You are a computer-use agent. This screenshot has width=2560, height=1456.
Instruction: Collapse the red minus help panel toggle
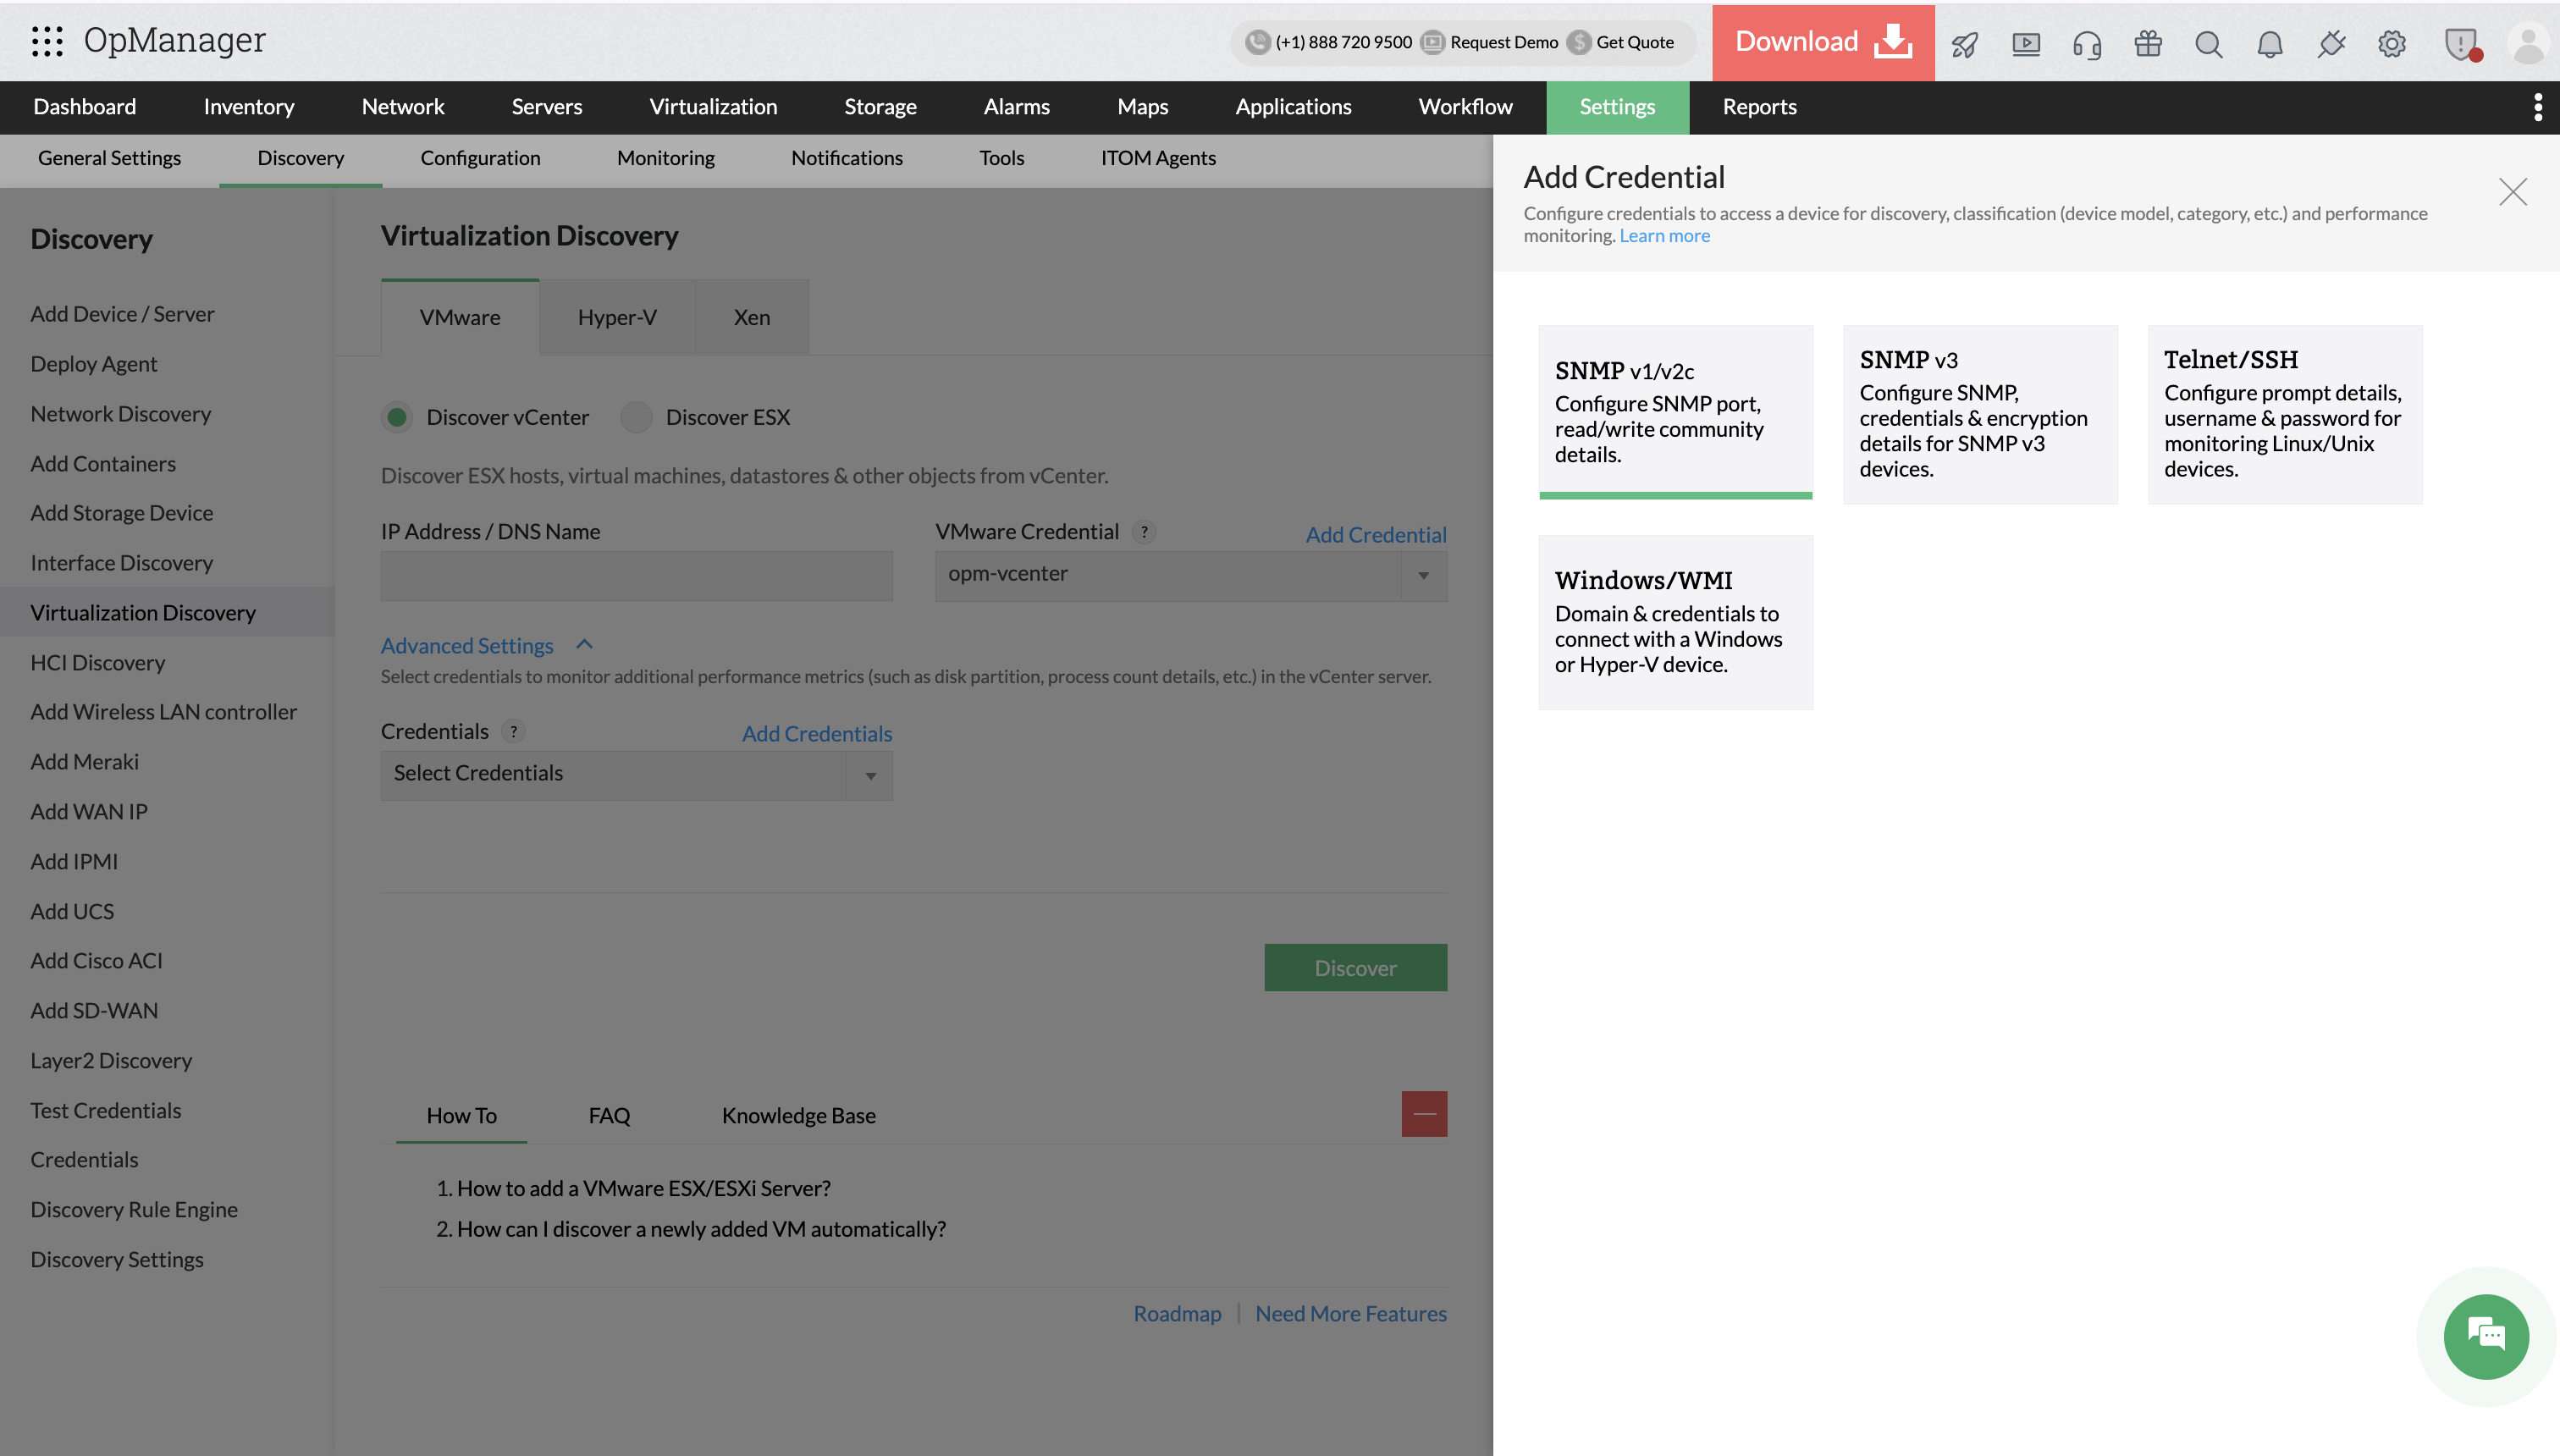[1424, 1114]
